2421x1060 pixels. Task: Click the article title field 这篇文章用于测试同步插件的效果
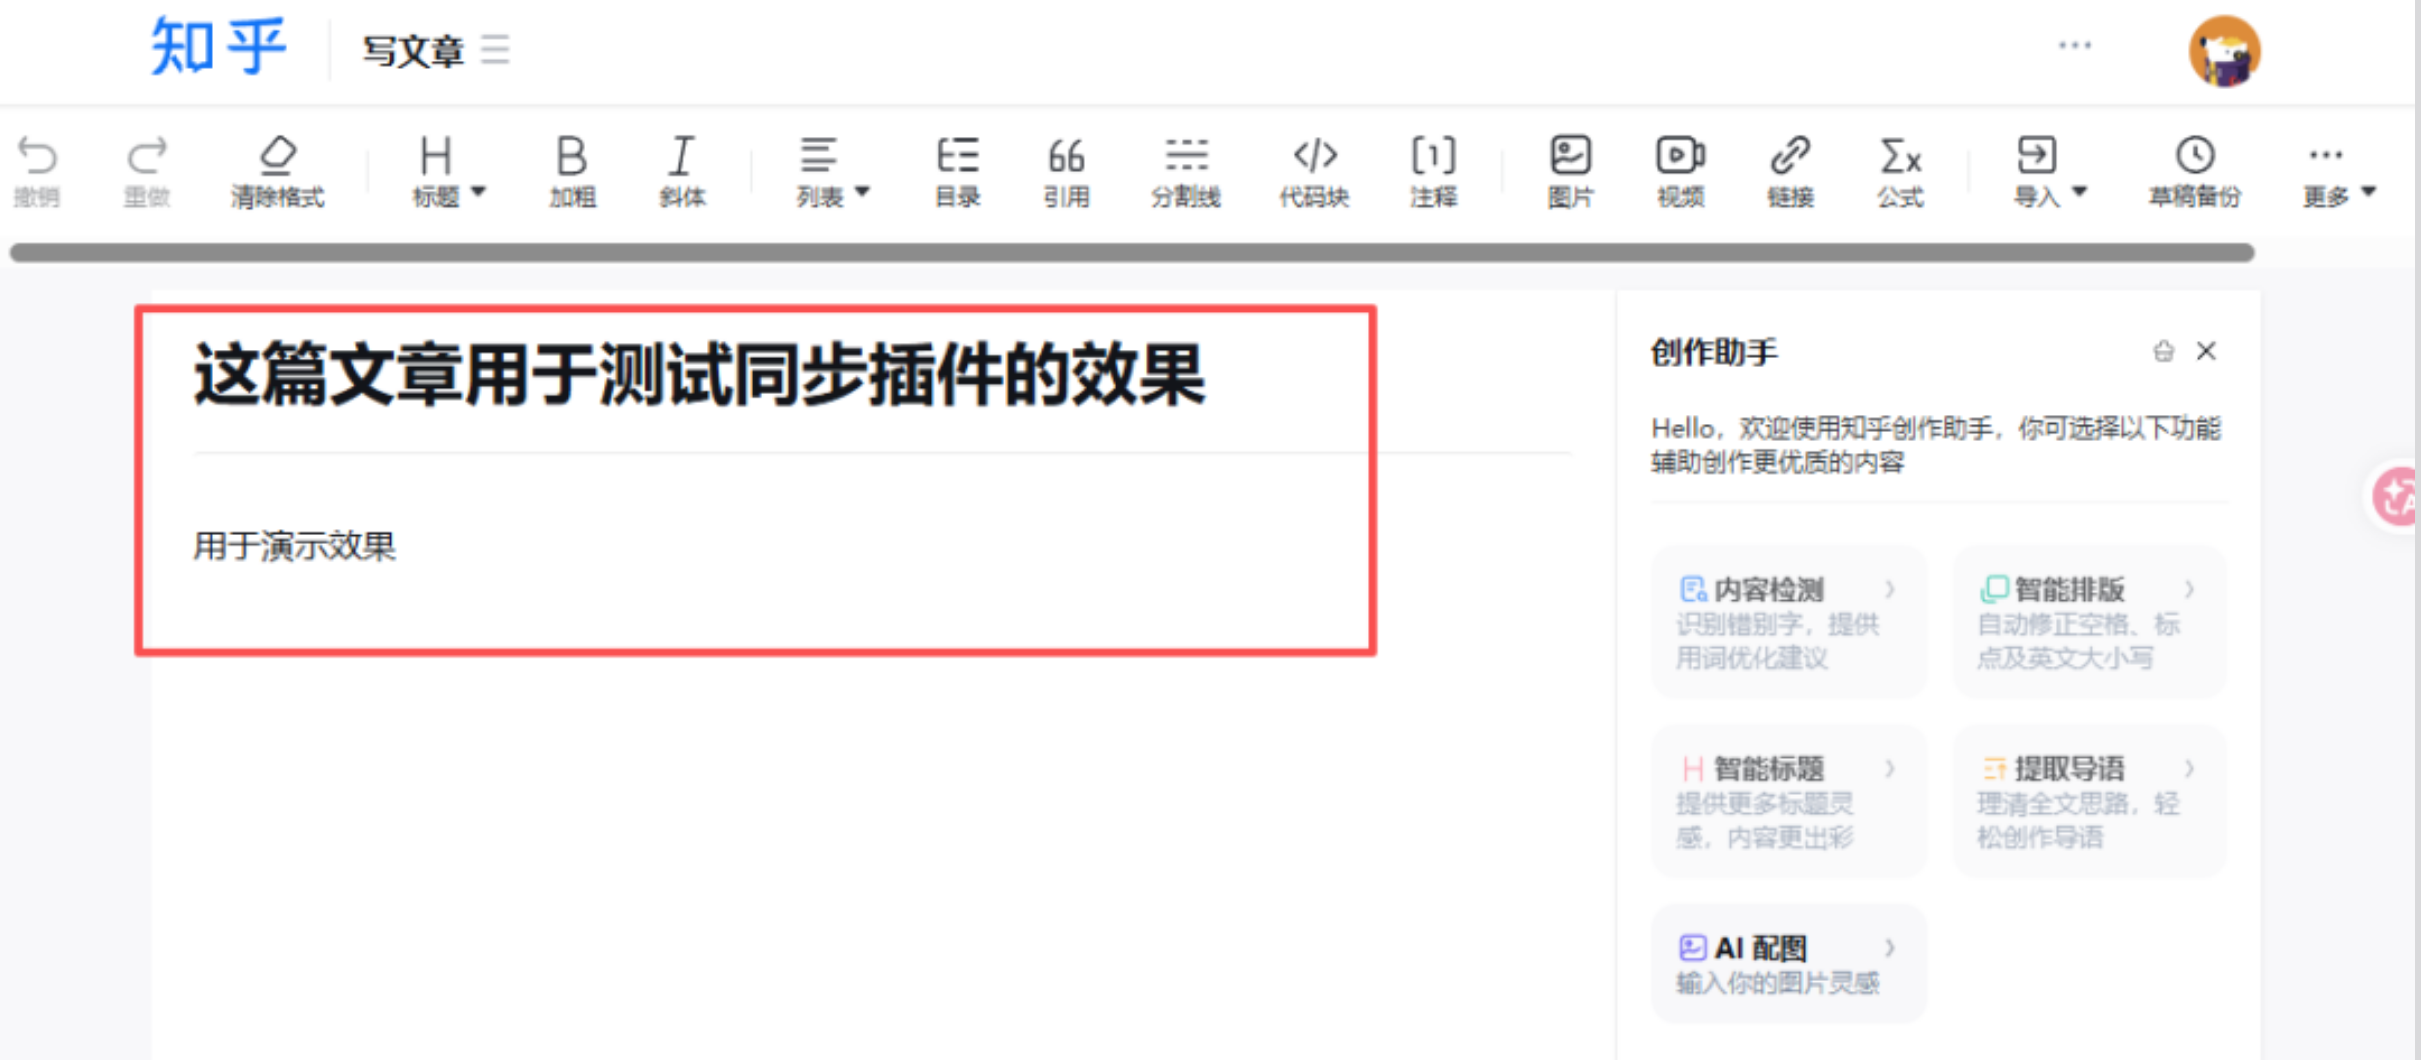(699, 375)
